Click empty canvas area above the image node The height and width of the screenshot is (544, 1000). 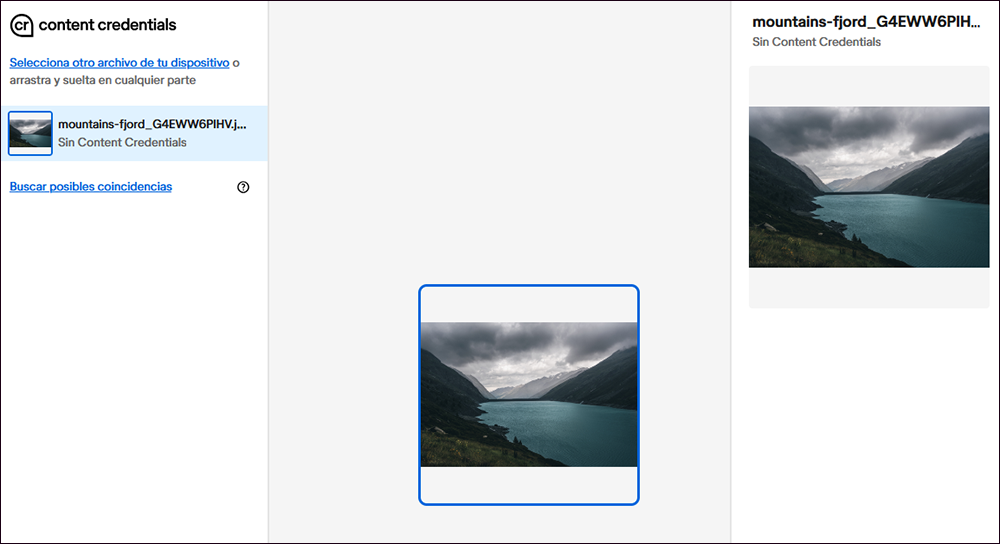pos(500,150)
